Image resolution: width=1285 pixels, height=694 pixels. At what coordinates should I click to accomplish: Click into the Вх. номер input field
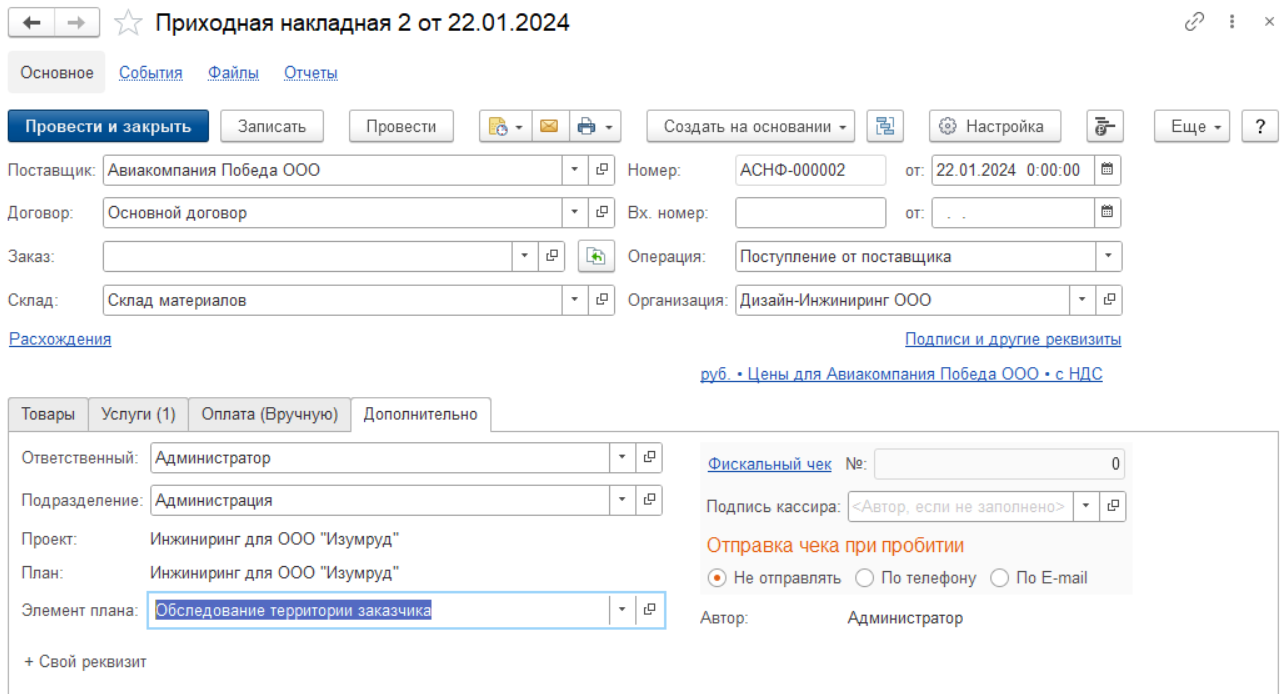click(810, 213)
